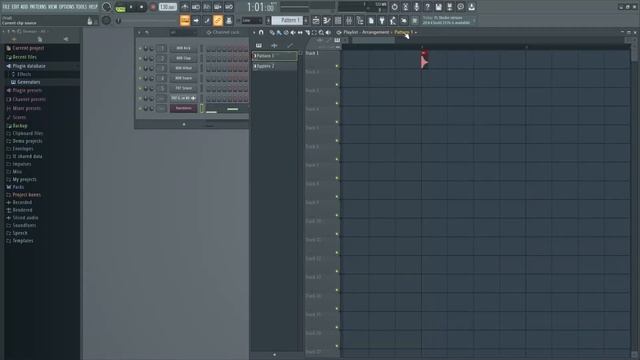Select Generators in browser
Image resolution: width=640 pixels, height=360 pixels.
pos(29,82)
